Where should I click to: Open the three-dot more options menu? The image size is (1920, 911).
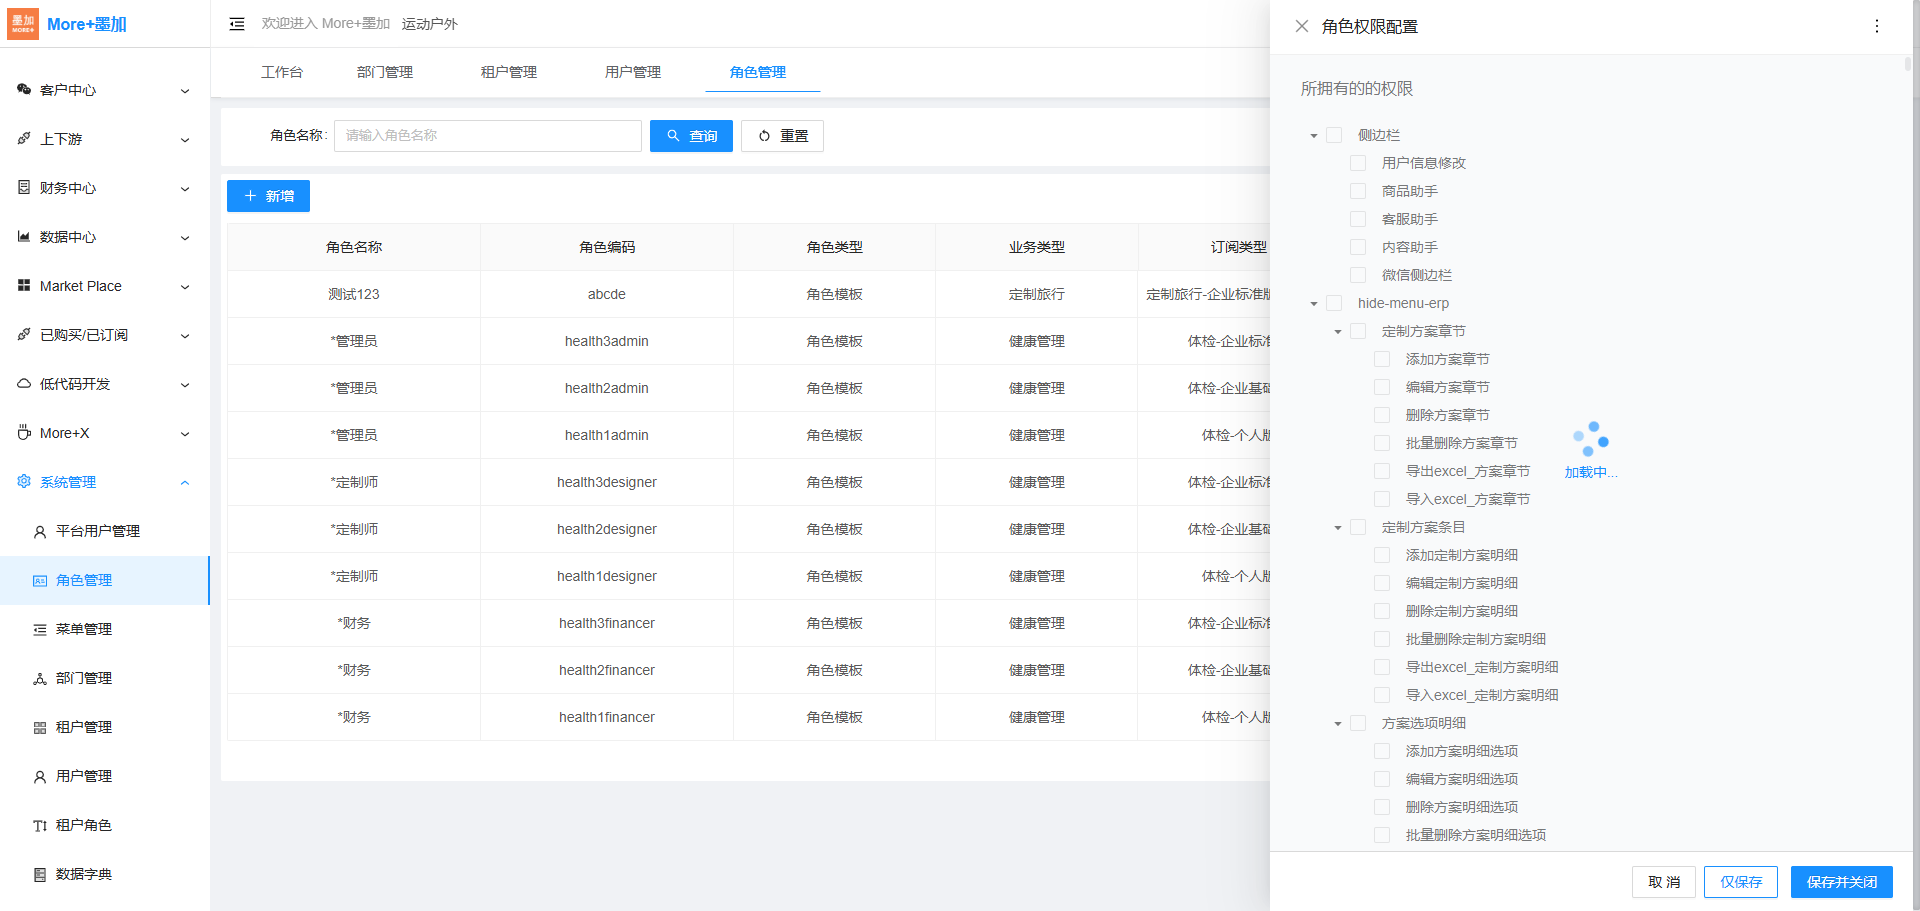[1876, 27]
